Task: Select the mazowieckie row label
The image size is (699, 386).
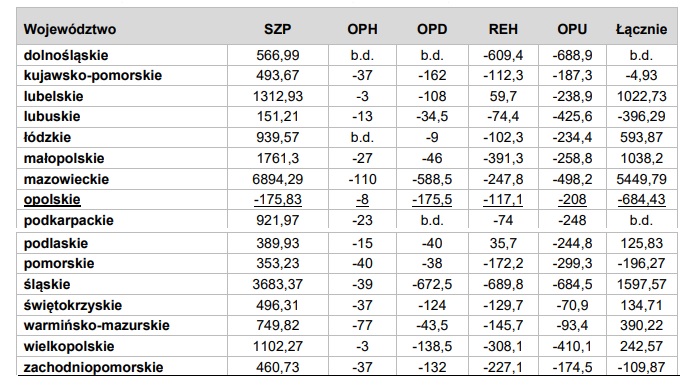Action: [66, 179]
